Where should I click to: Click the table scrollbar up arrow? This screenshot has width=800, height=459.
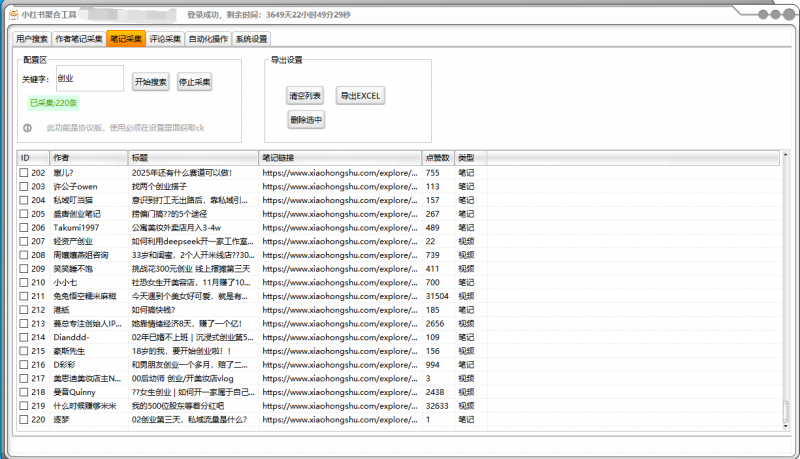coord(785,155)
